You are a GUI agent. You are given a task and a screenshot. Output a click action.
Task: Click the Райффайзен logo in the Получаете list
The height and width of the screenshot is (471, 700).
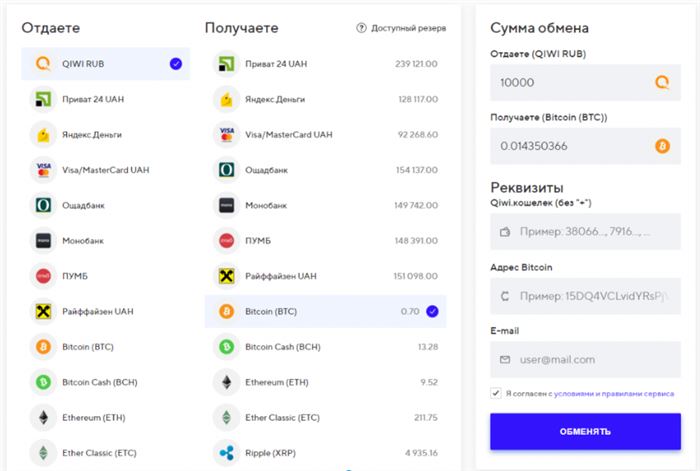pyautogui.click(x=226, y=276)
